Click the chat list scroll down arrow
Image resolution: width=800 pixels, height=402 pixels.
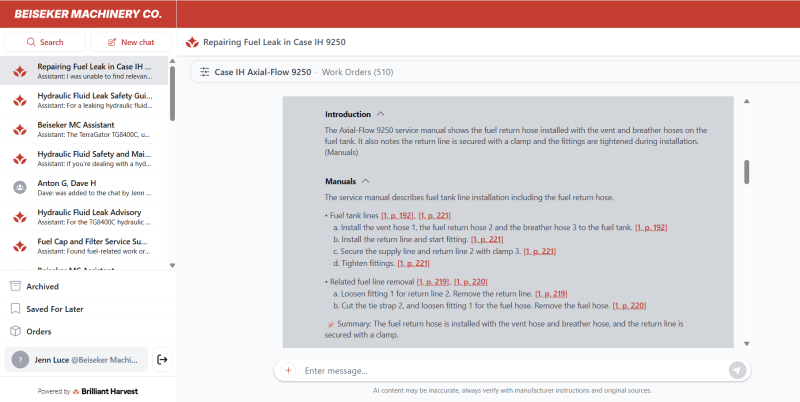click(172, 265)
